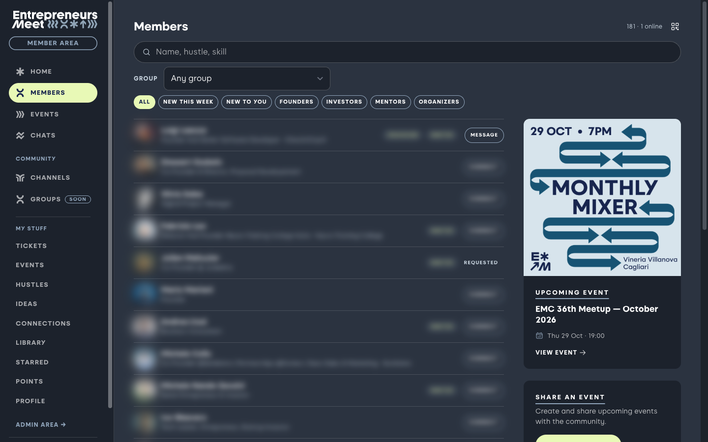
Task: Click the Community section label
Action: (35, 159)
